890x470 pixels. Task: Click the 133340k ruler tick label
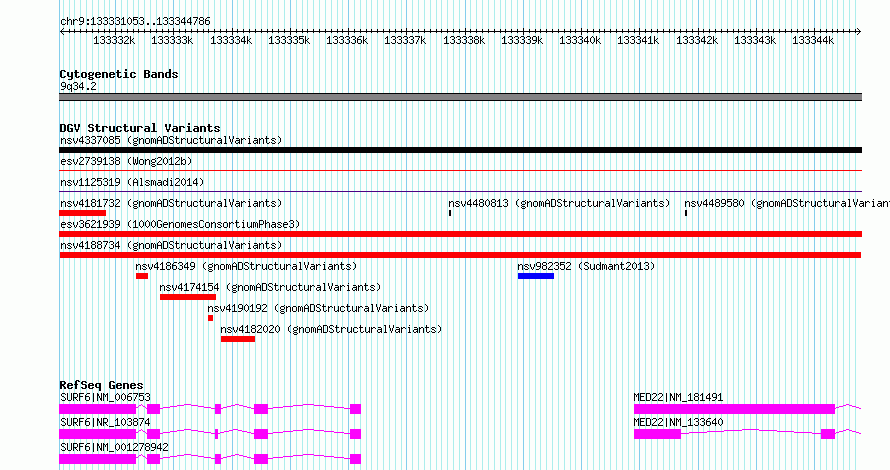[580, 40]
